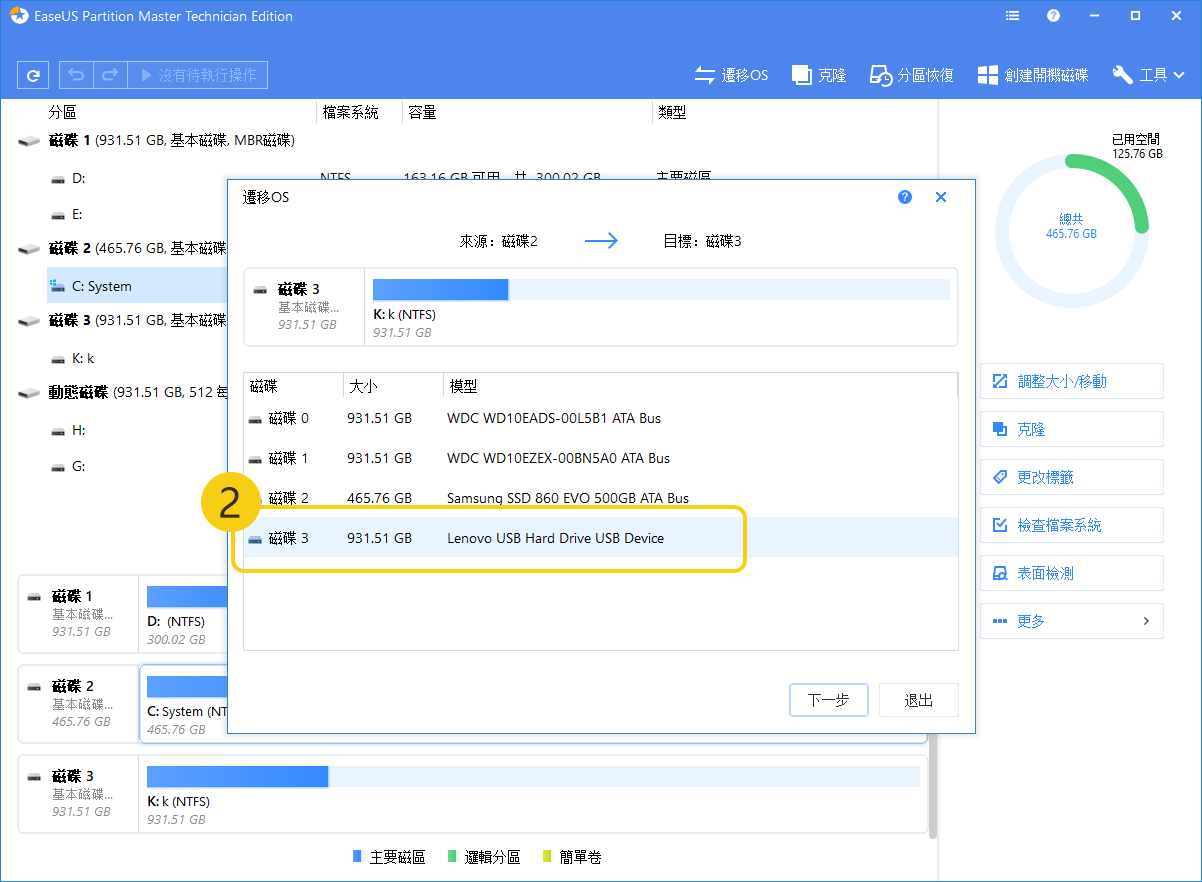Click the undo arrow button
The width and height of the screenshot is (1202, 882).
point(76,75)
